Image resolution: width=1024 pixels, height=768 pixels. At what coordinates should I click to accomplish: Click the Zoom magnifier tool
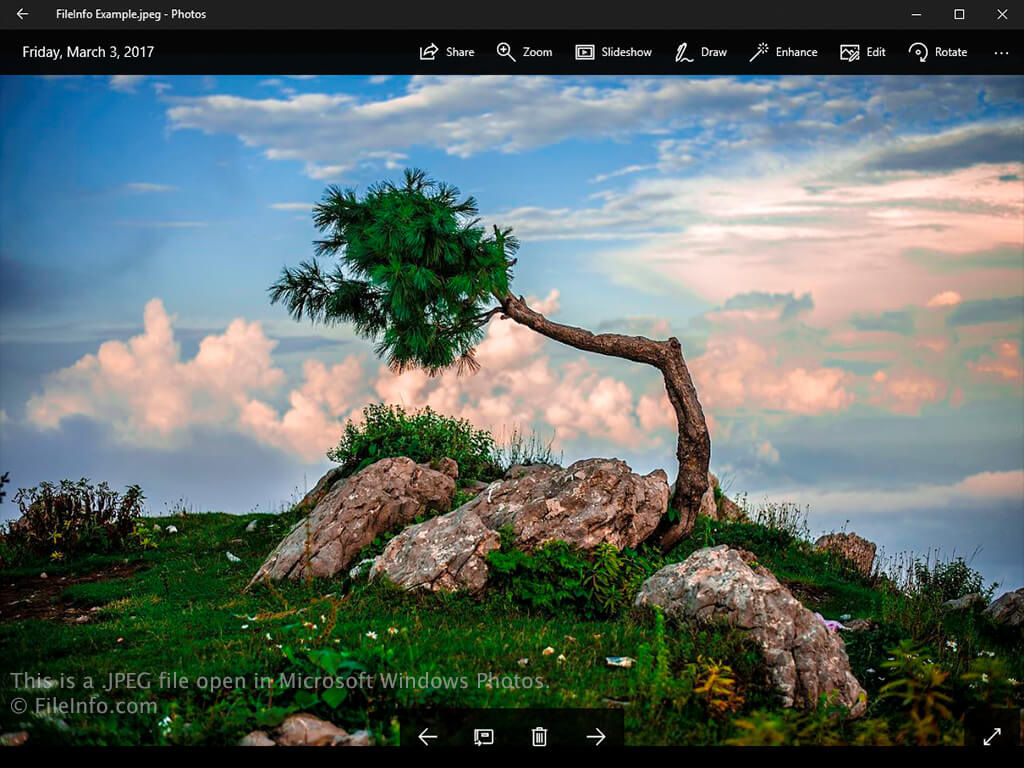[x=524, y=52]
